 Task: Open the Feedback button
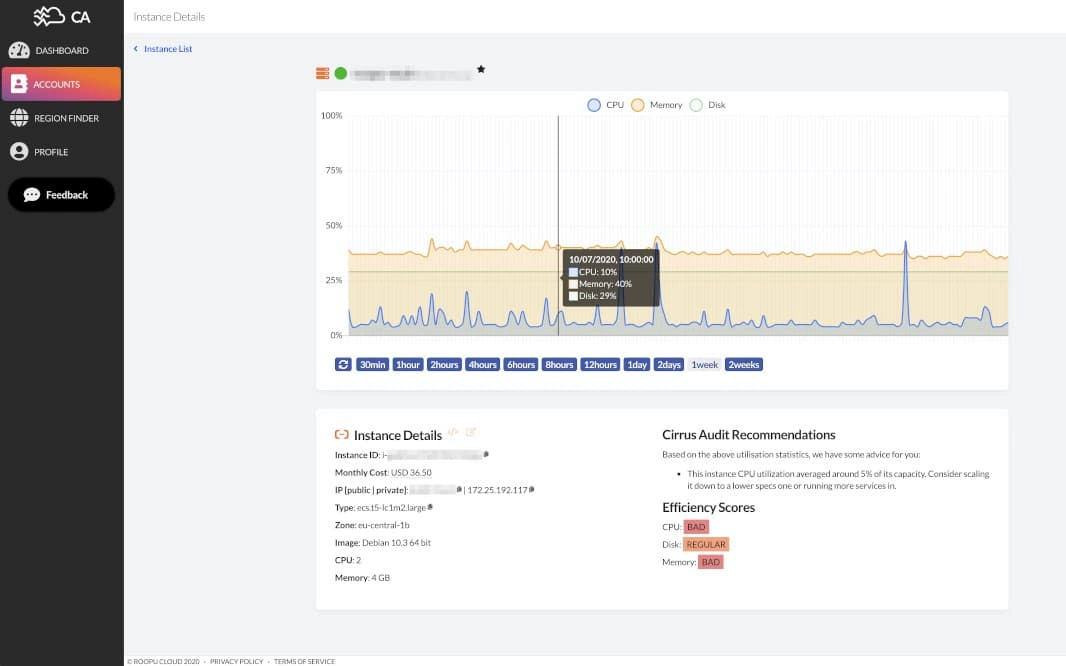point(61,195)
